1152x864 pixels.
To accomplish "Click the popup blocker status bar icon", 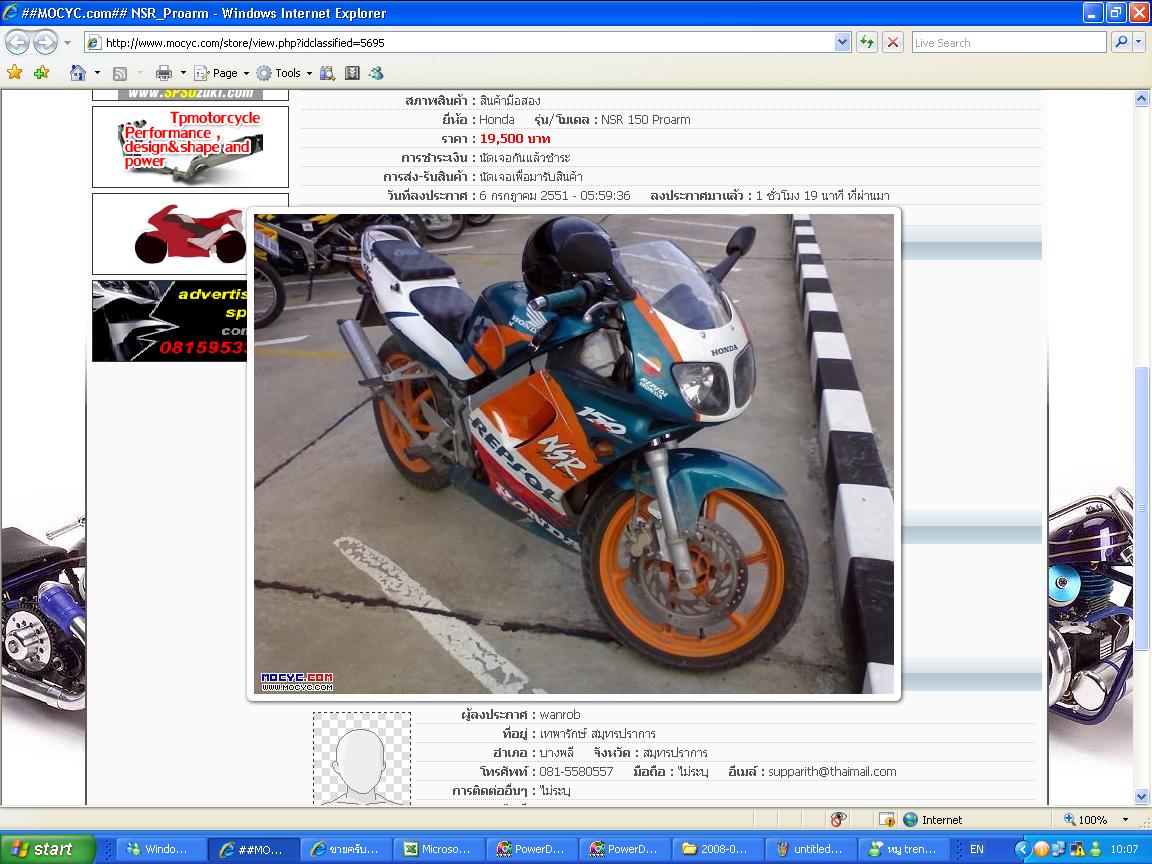I will (838, 819).
